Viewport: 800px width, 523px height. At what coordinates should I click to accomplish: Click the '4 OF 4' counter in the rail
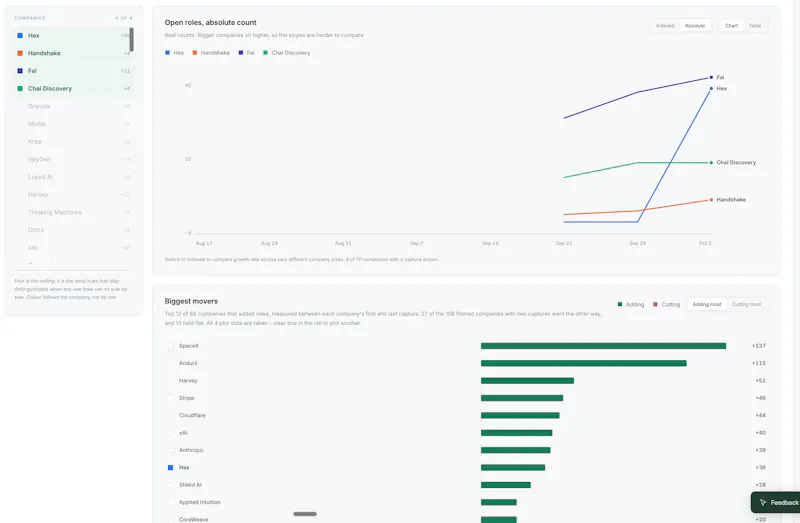123,18
